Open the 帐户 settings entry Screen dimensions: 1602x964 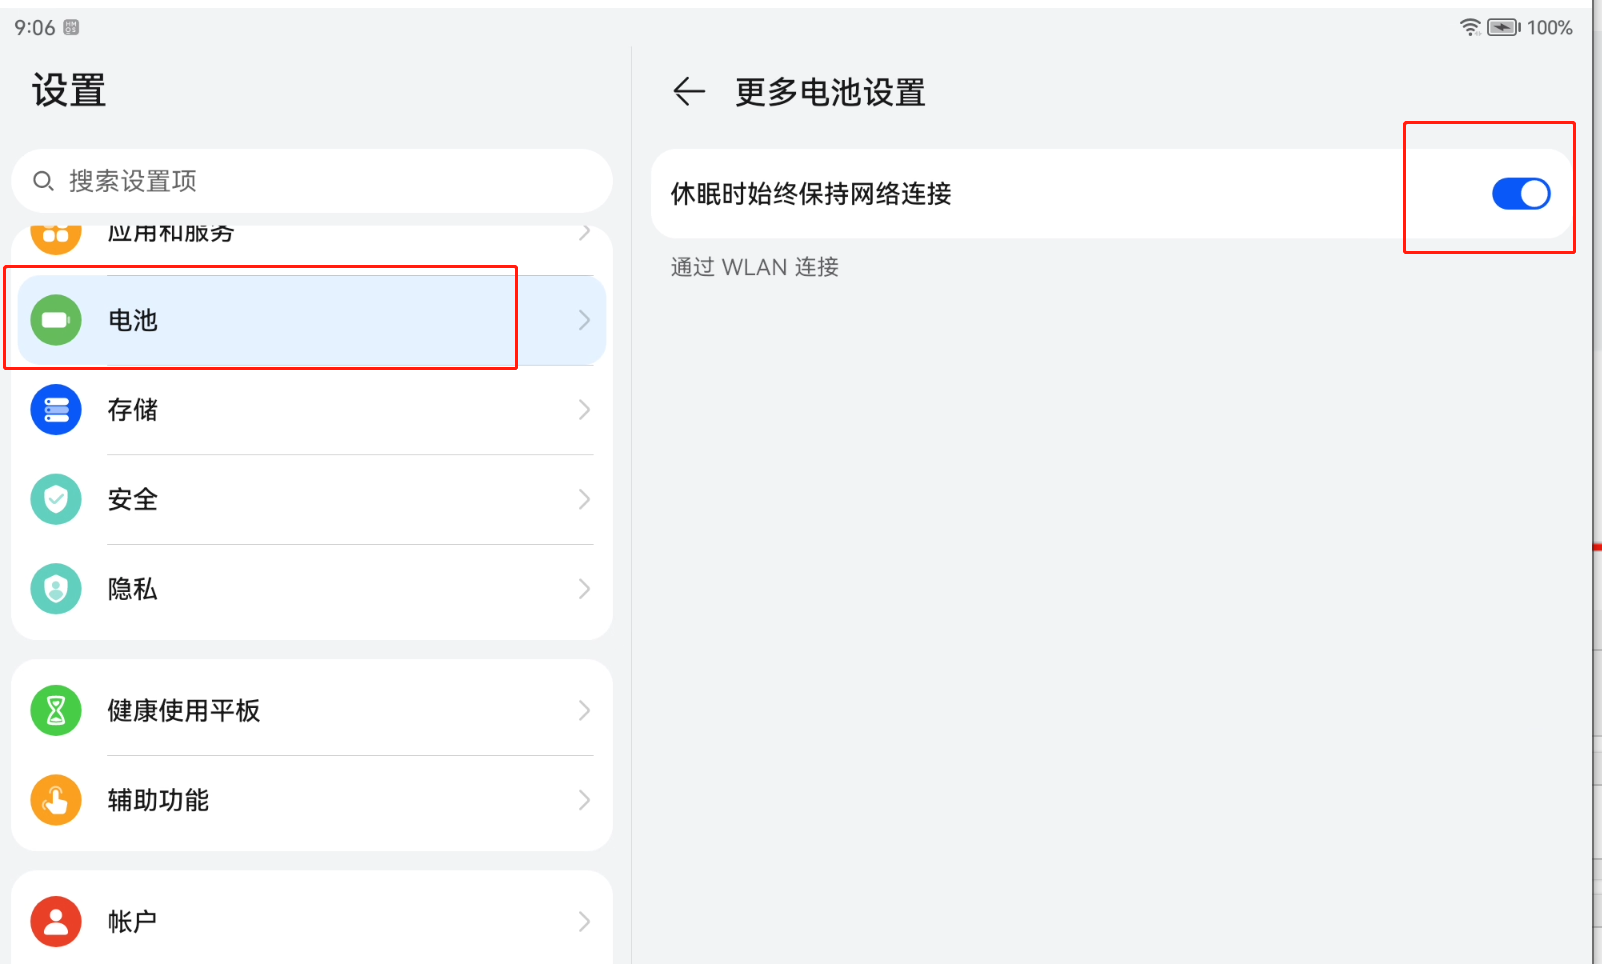[132, 921]
